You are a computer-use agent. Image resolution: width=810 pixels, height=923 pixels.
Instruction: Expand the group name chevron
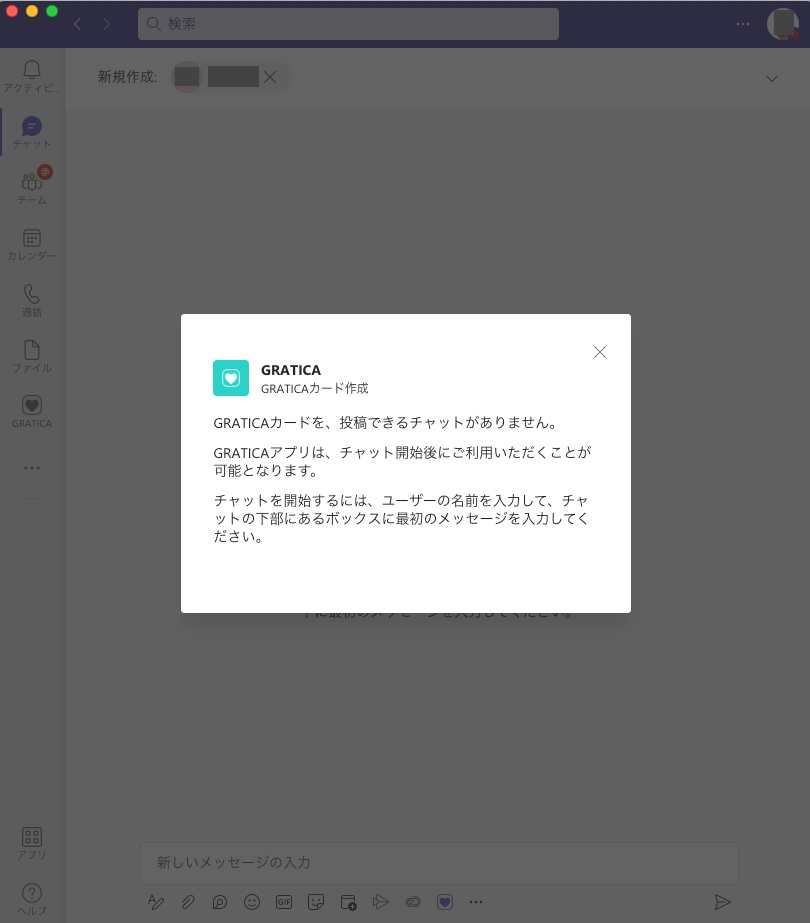tap(772, 78)
